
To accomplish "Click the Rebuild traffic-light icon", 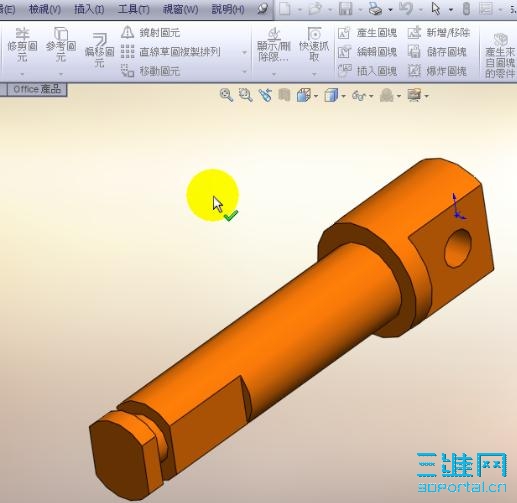I will [x=466, y=9].
